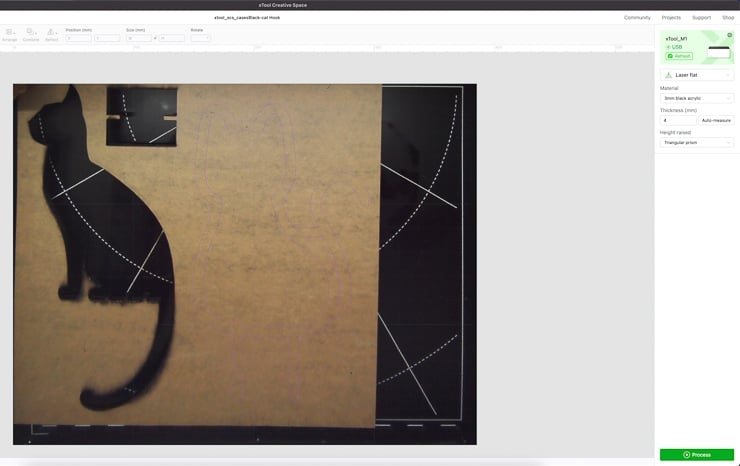This screenshot has height=466, width=740.
Task: Open the Combine tool menu
Action: [31, 34]
